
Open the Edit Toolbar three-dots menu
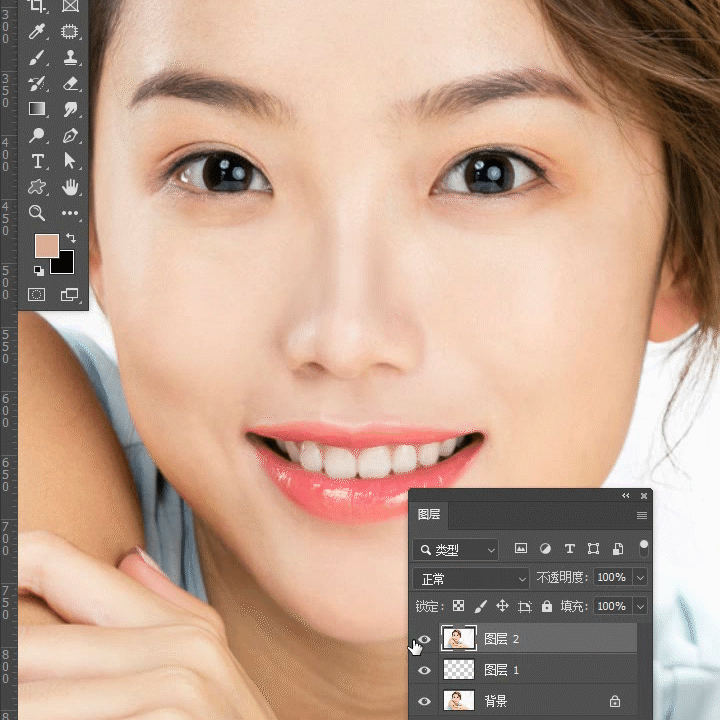tap(70, 213)
